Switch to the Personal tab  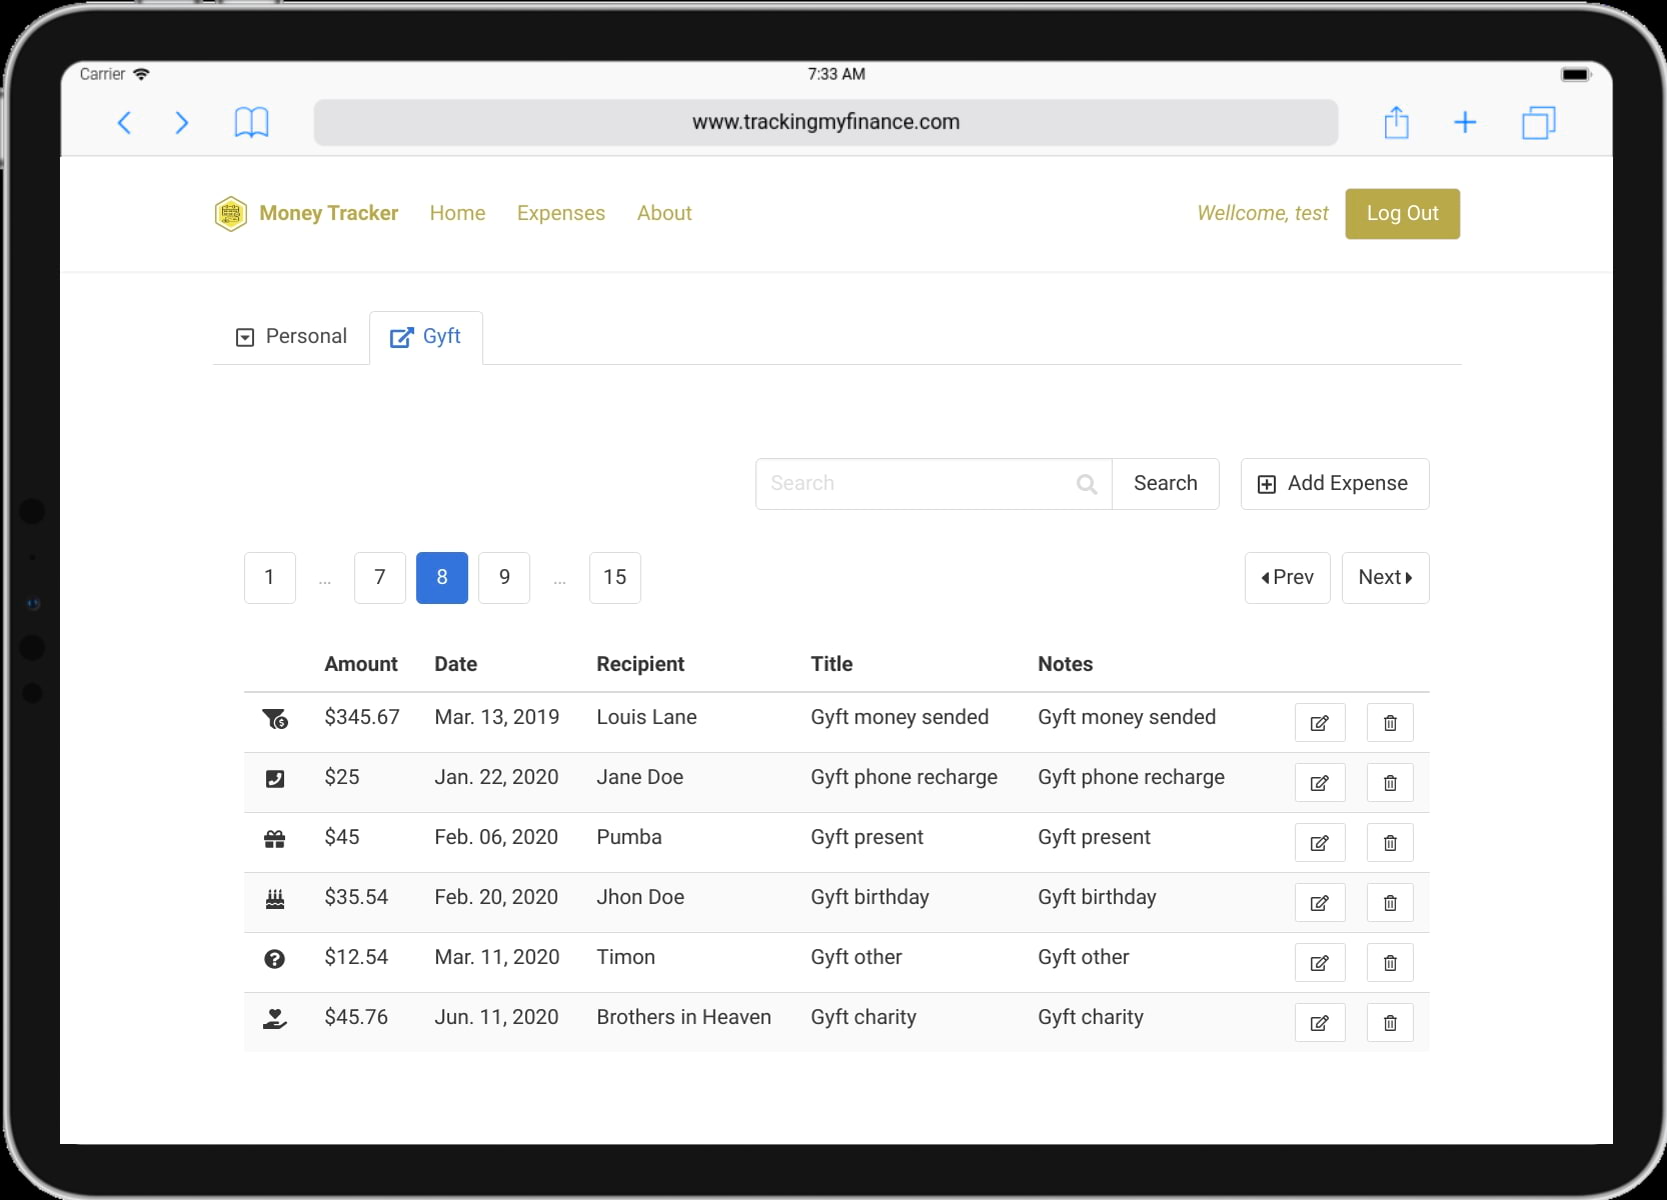[291, 337]
